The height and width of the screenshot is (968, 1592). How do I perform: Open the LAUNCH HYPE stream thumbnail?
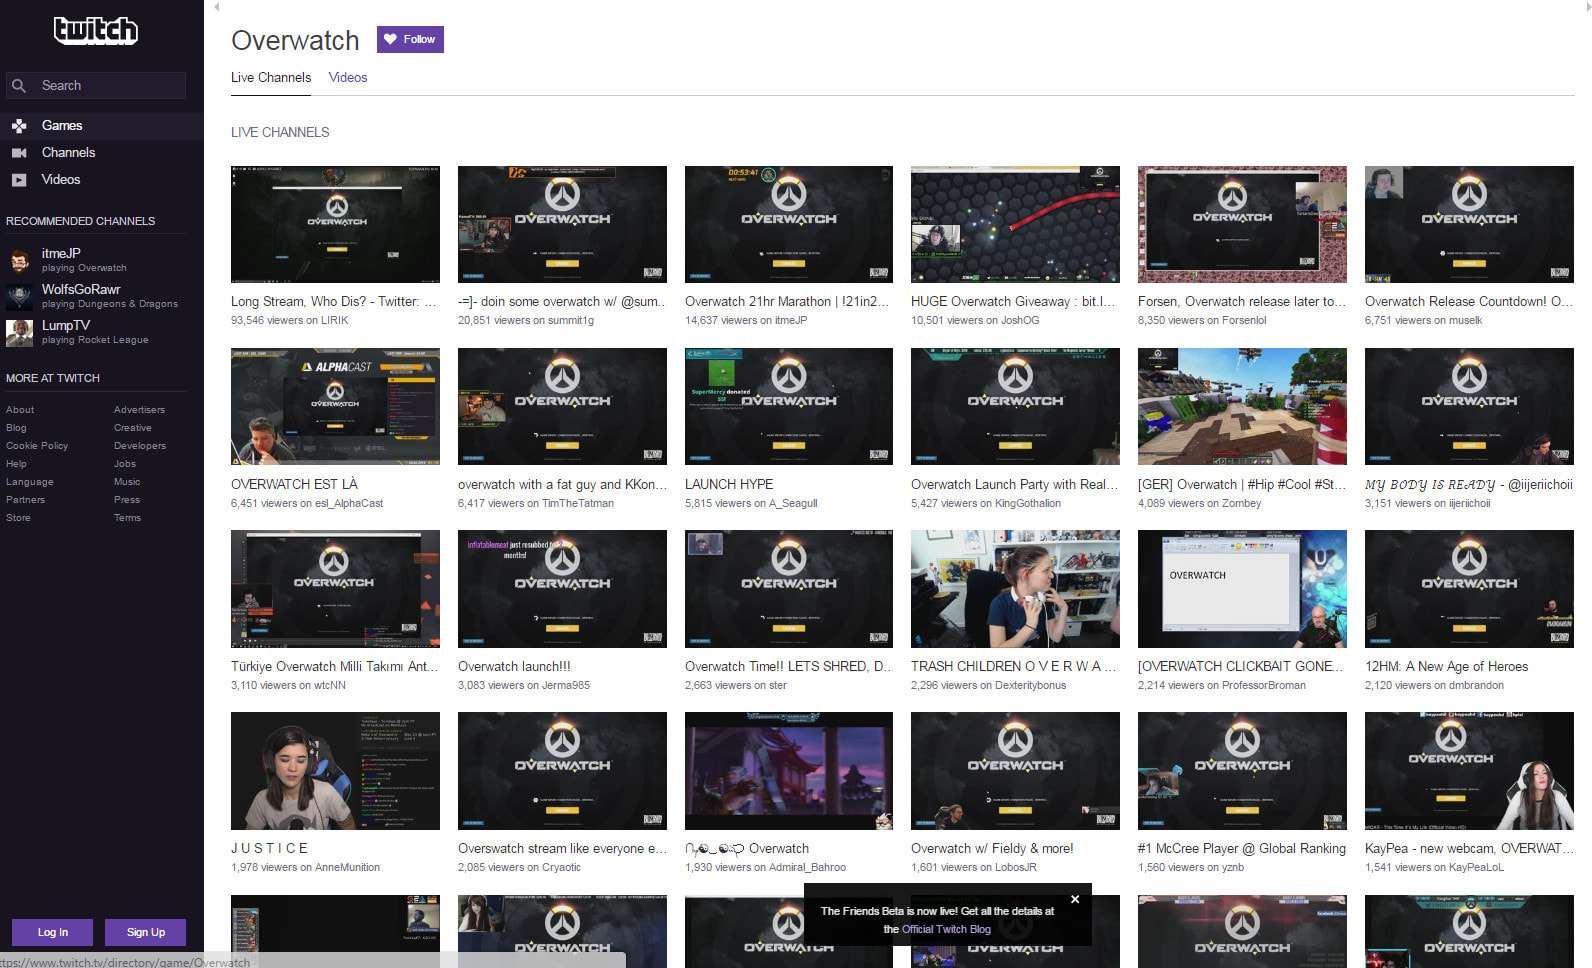pyautogui.click(x=789, y=406)
